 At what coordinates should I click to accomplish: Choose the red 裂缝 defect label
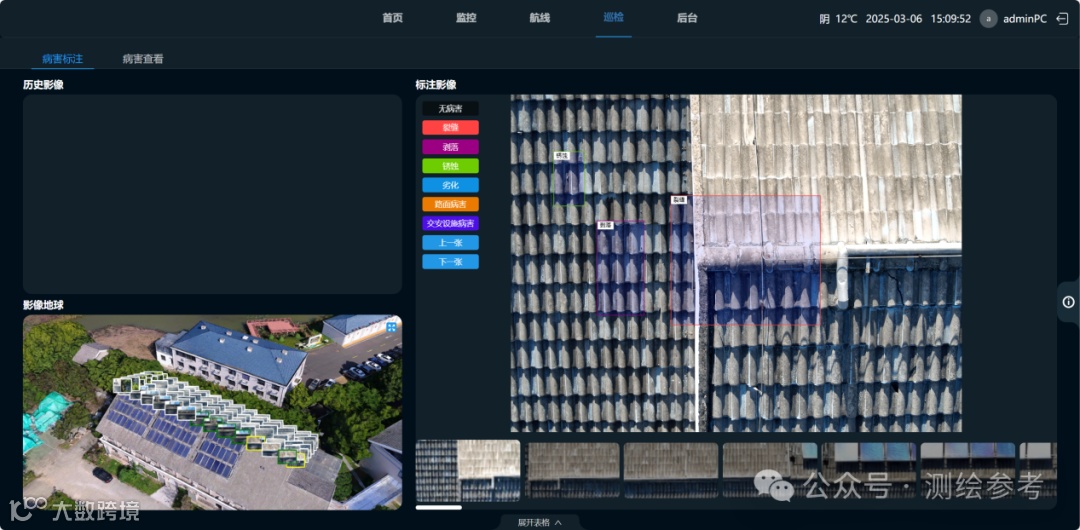[450, 128]
